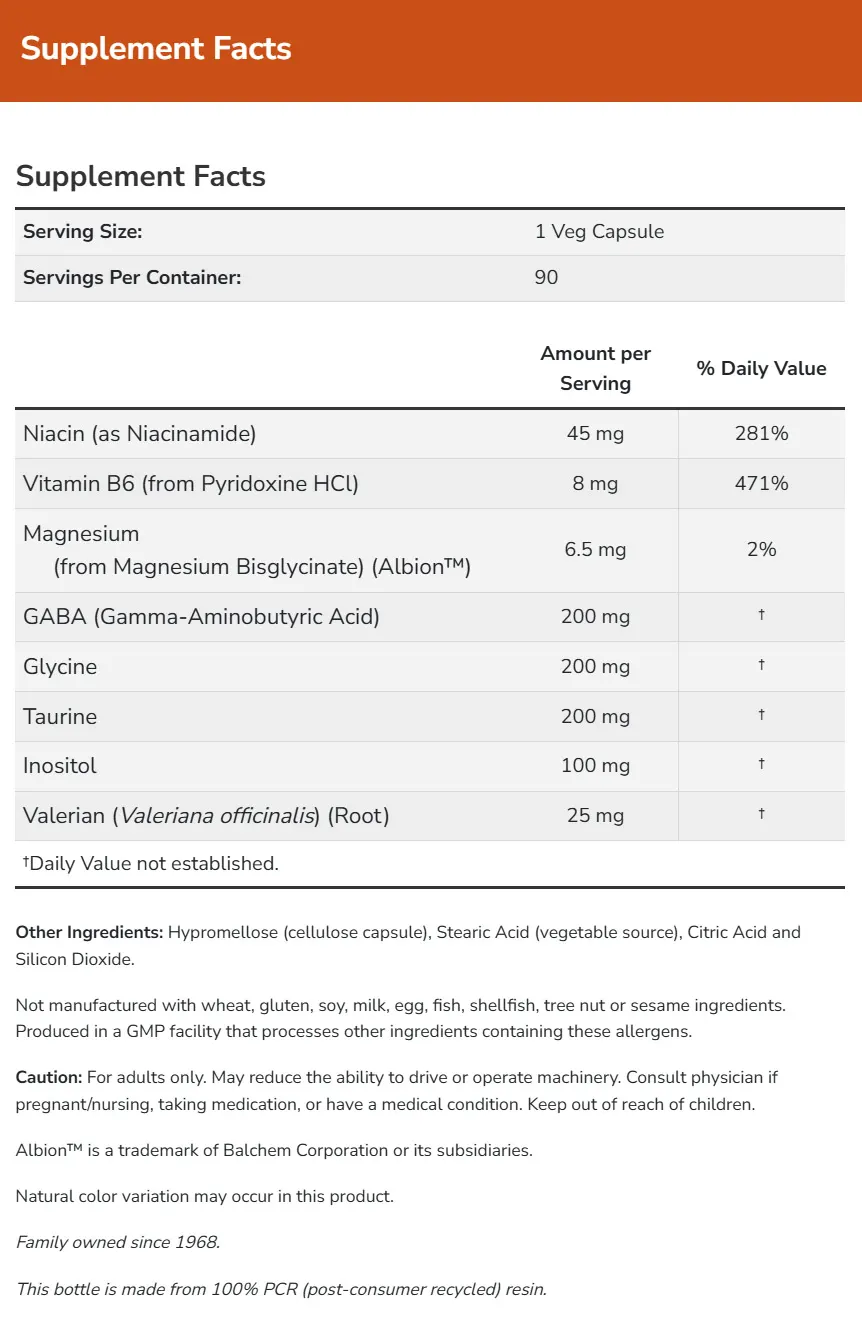The width and height of the screenshot is (862, 1321).
Task: Click the bold Other Ingredients label
Action: [x=89, y=932]
